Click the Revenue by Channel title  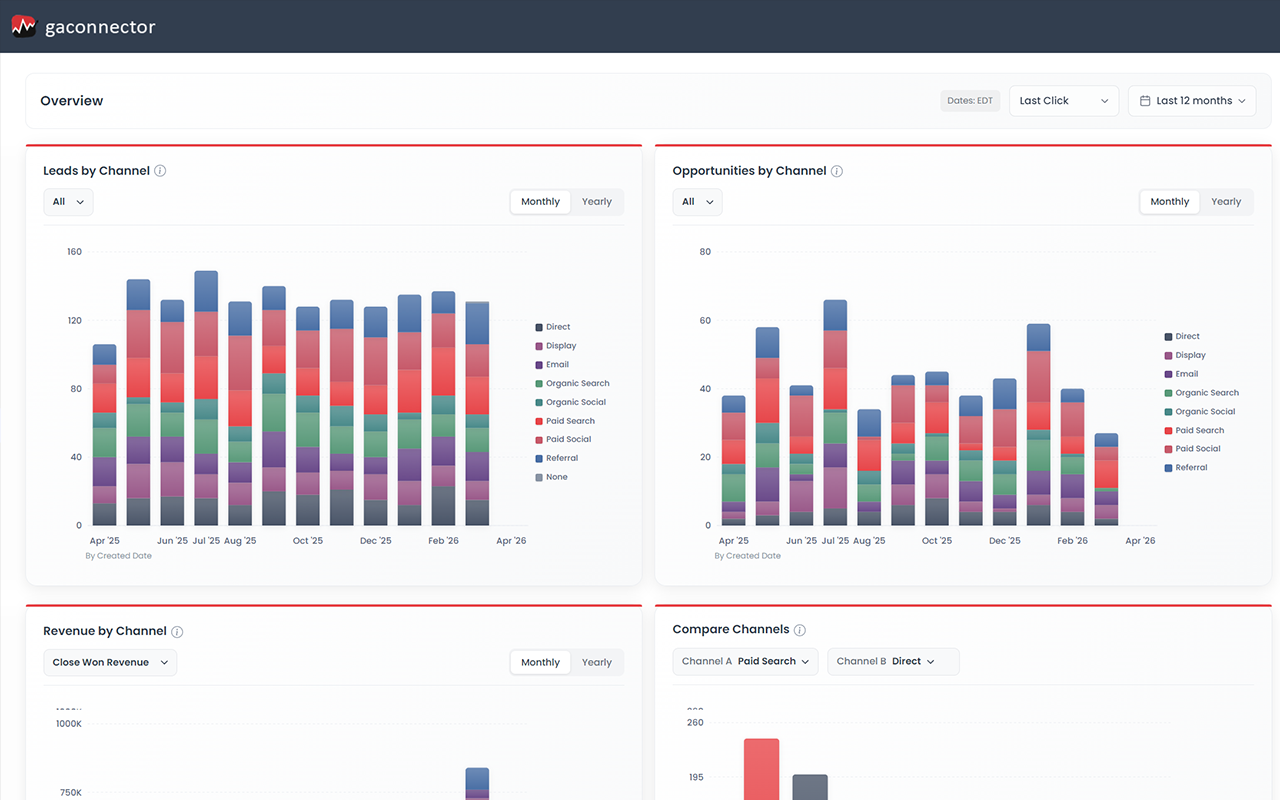[104, 631]
